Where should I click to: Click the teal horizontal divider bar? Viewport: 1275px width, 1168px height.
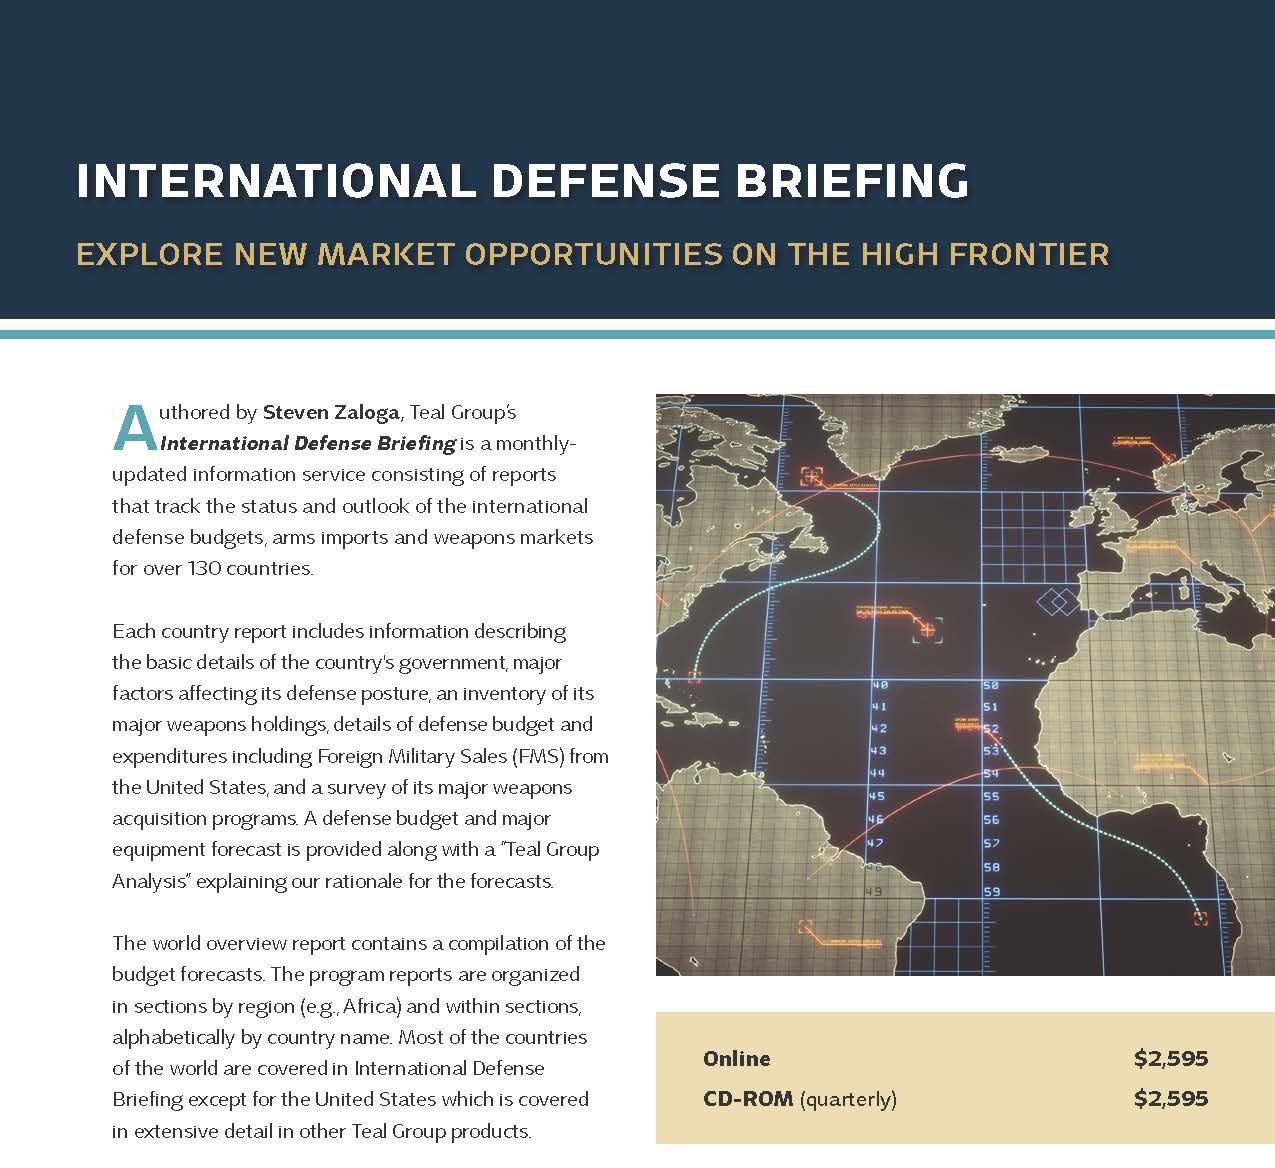(x=637, y=334)
